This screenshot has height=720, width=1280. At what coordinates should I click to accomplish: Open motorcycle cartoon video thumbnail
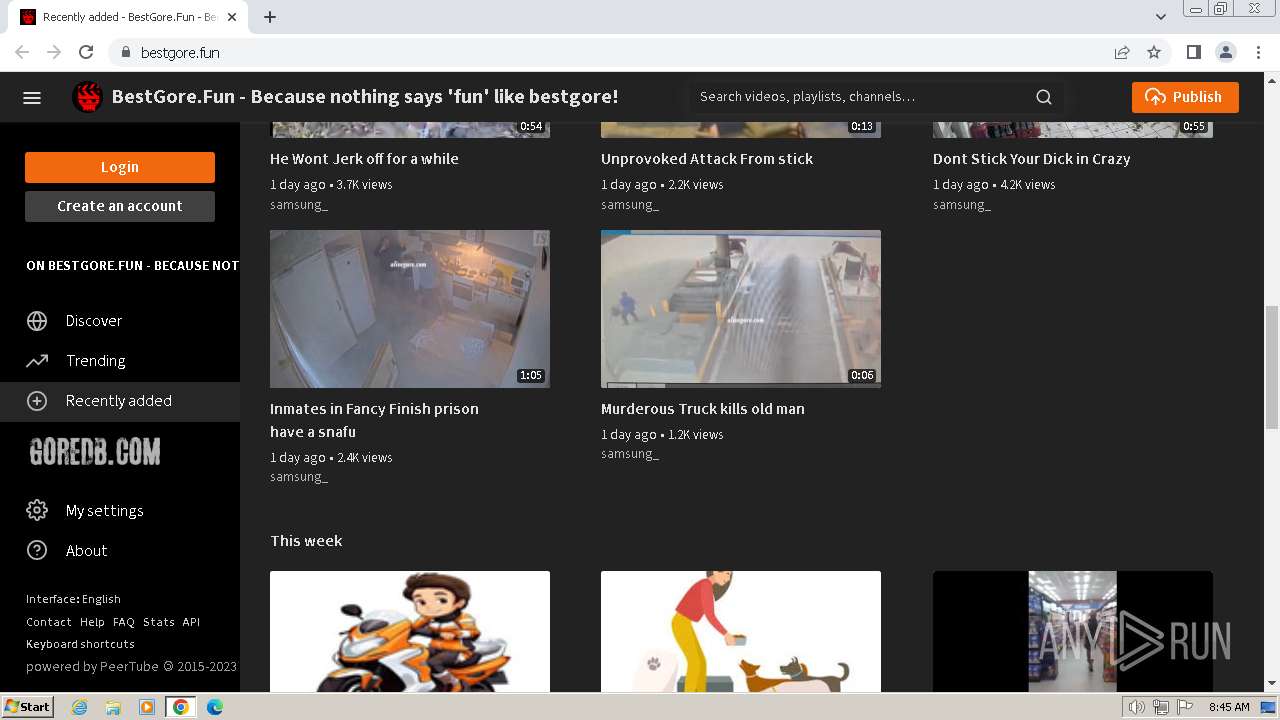(410, 632)
